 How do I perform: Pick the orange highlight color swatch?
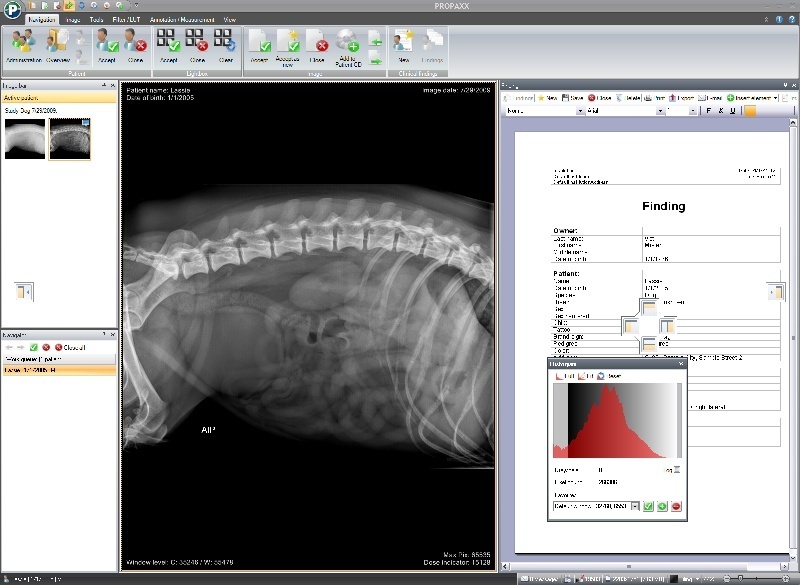point(751,111)
